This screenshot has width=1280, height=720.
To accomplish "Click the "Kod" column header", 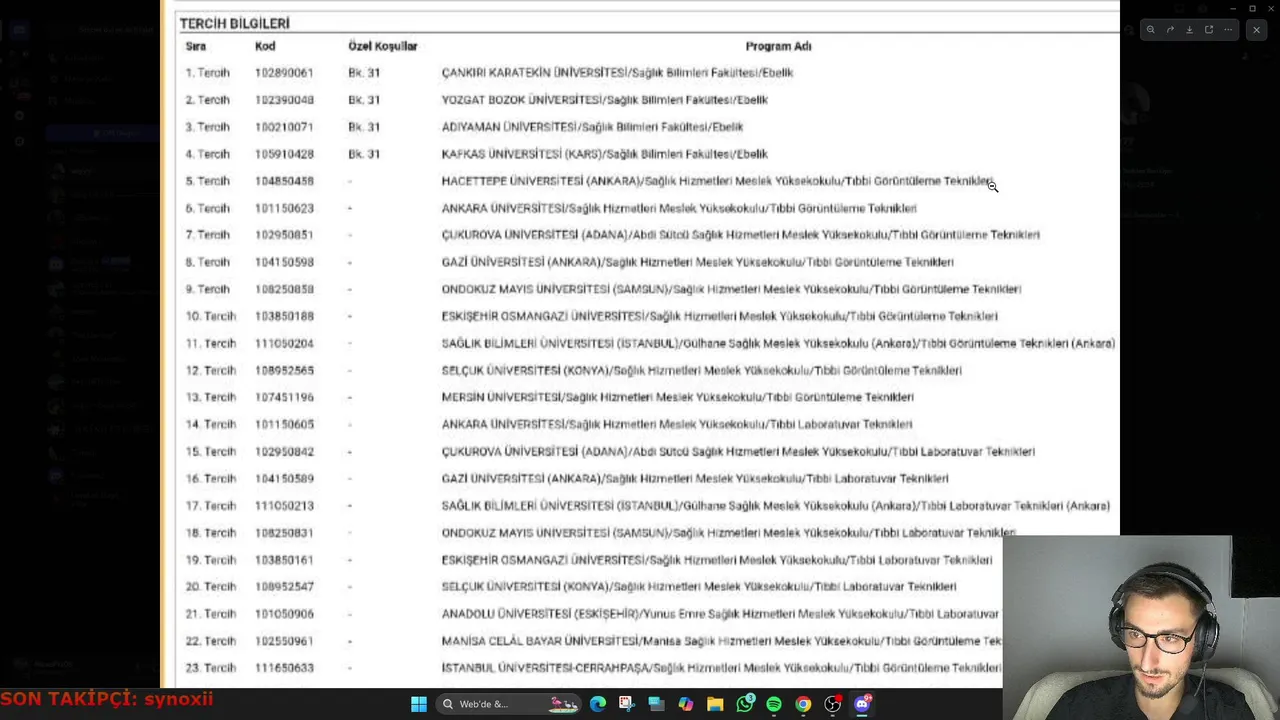I will tap(265, 46).
